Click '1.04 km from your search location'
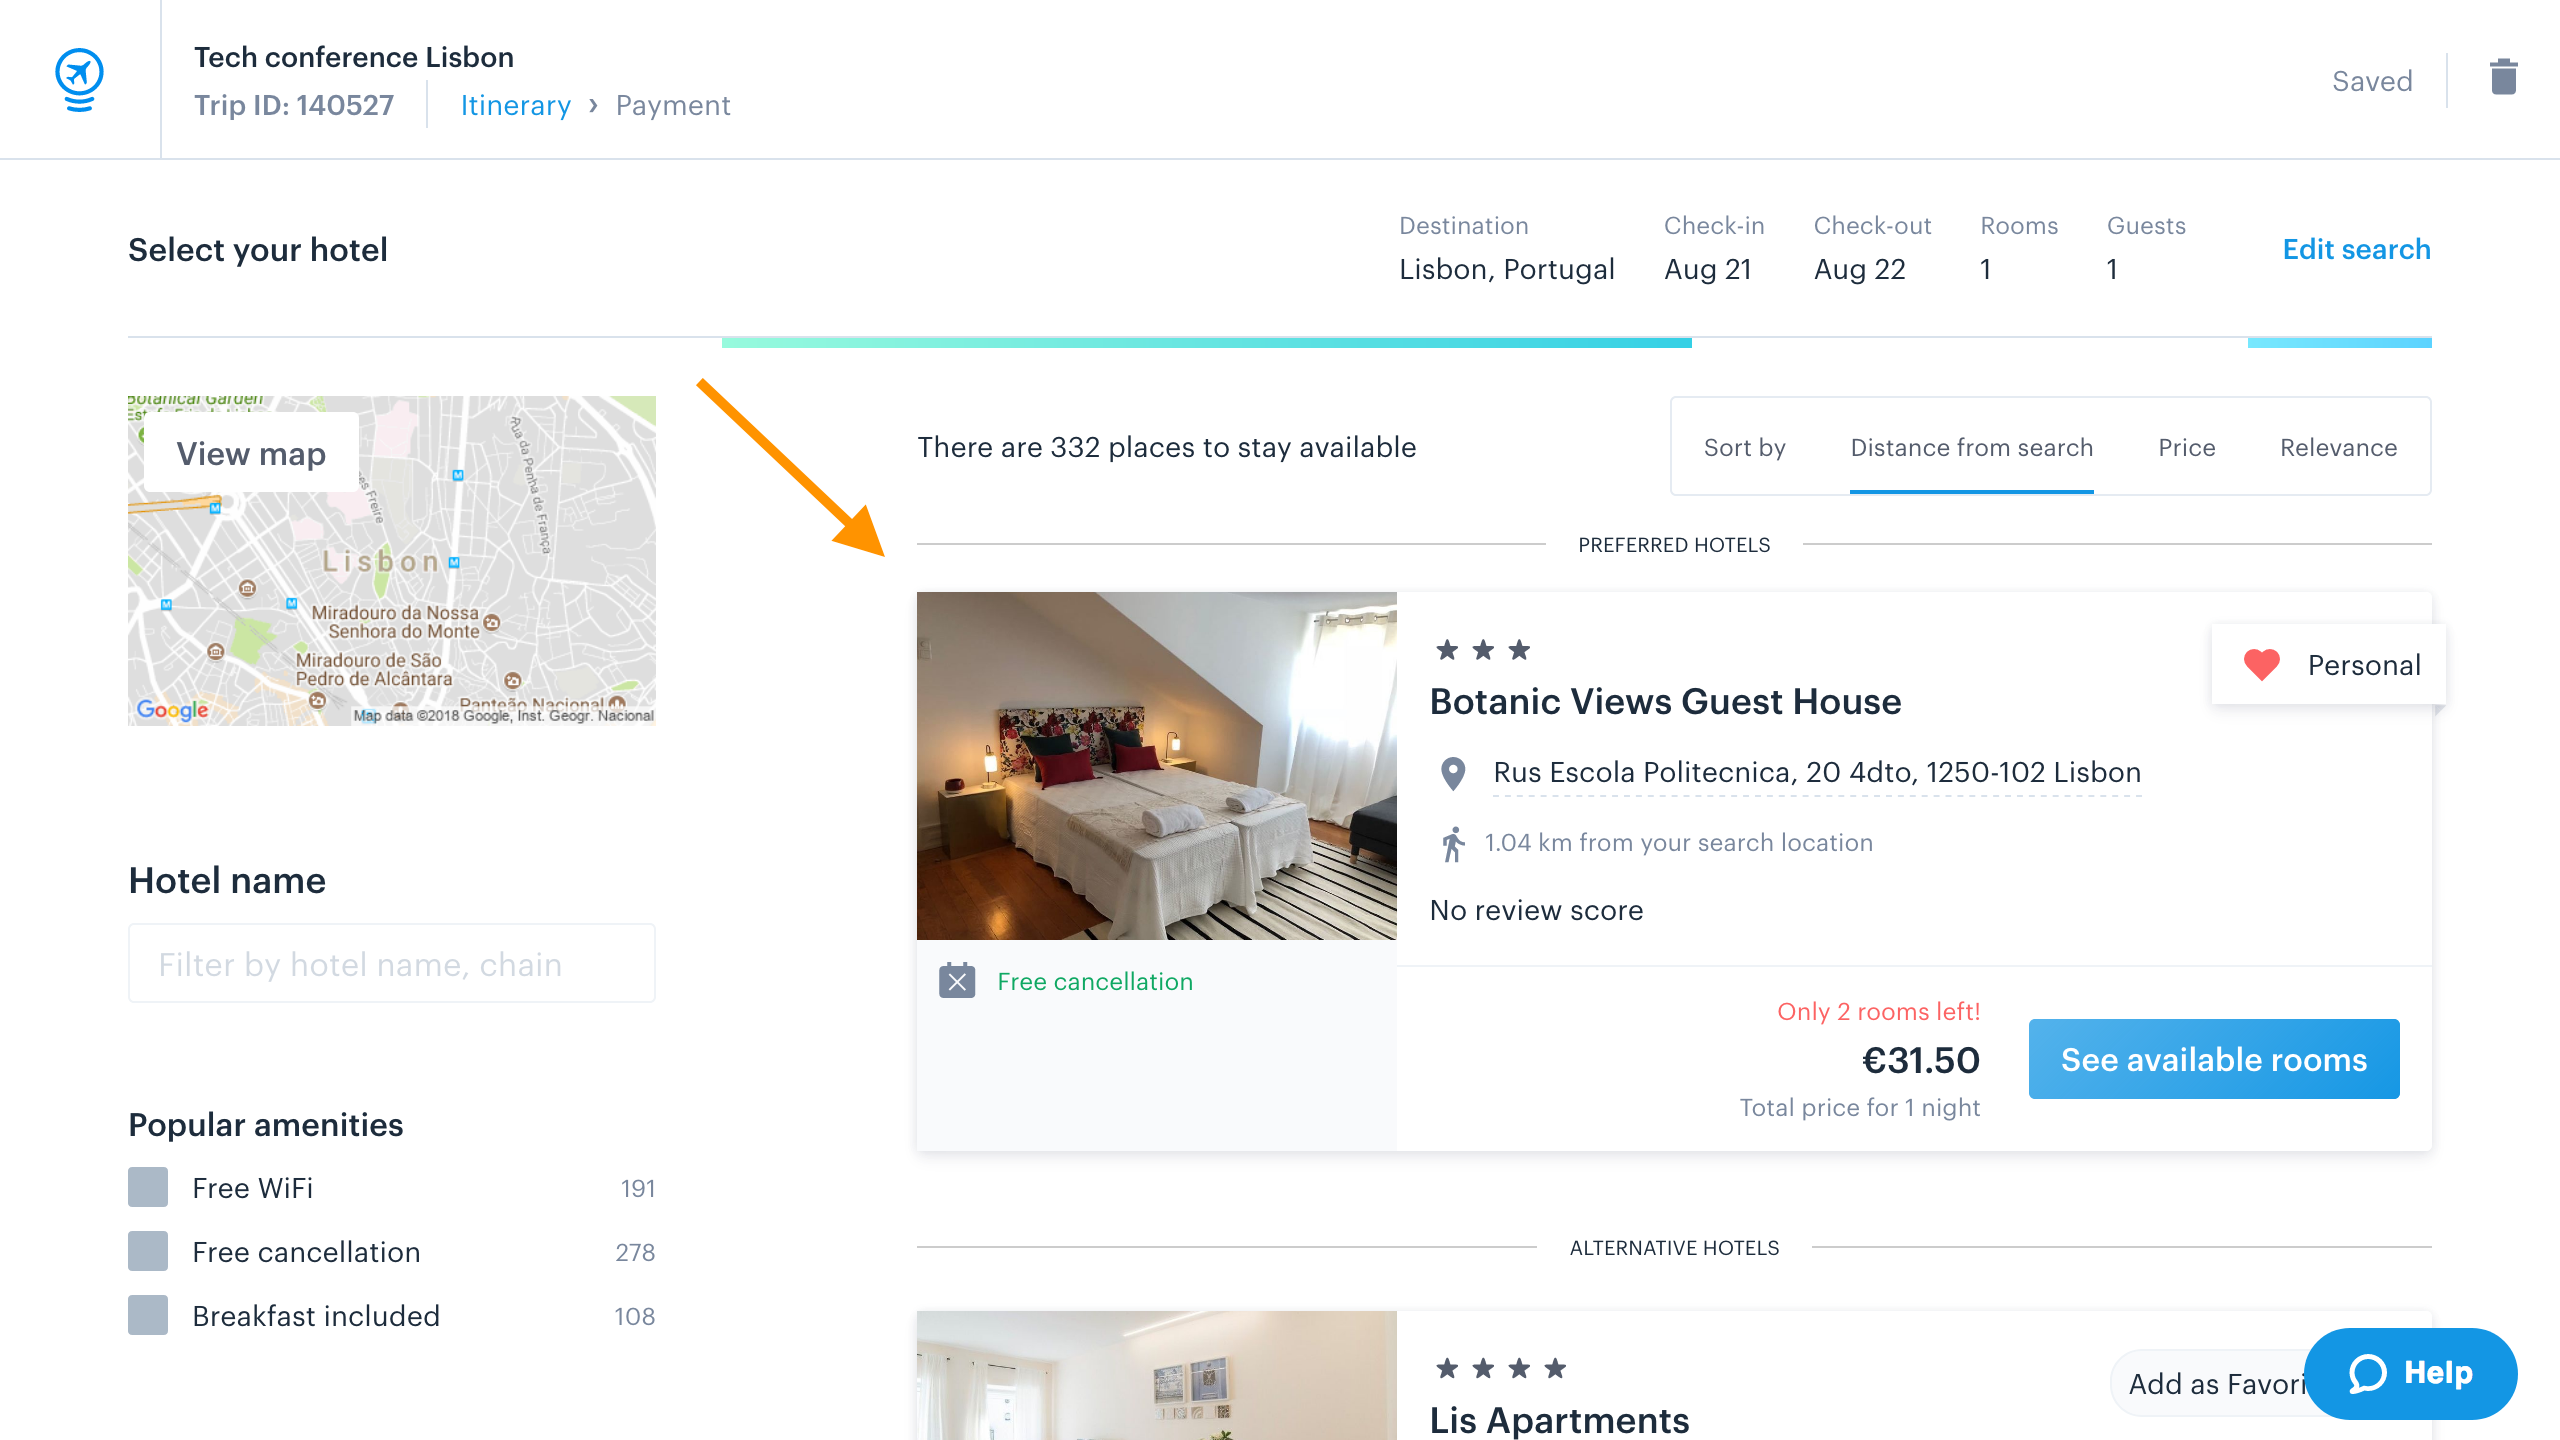 click(x=1678, y=843)
